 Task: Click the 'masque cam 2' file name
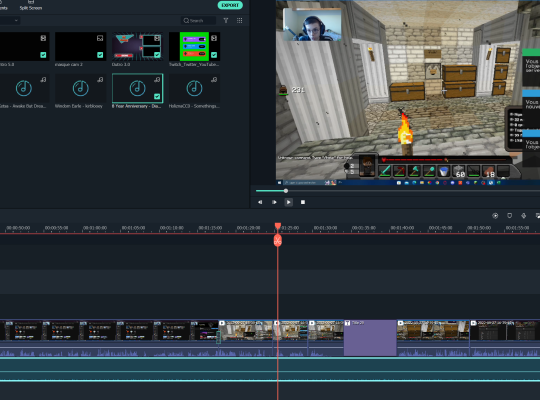click(x=69, y=65)
